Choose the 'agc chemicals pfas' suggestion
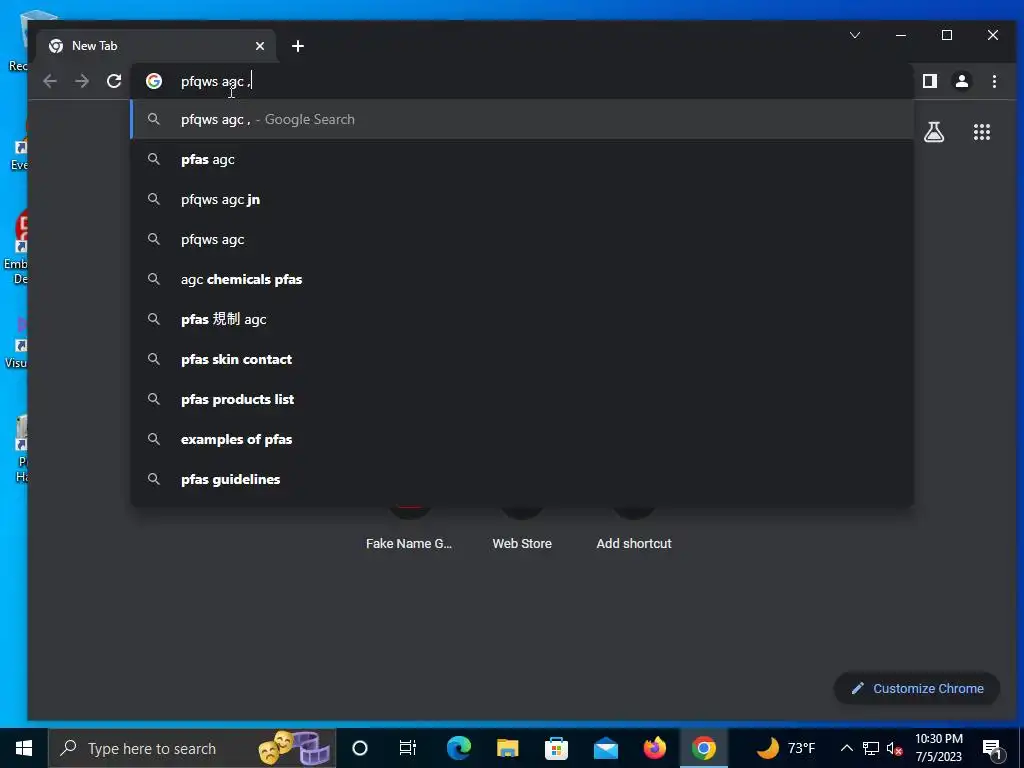1024x768 pixels. [x=522, y=280]
